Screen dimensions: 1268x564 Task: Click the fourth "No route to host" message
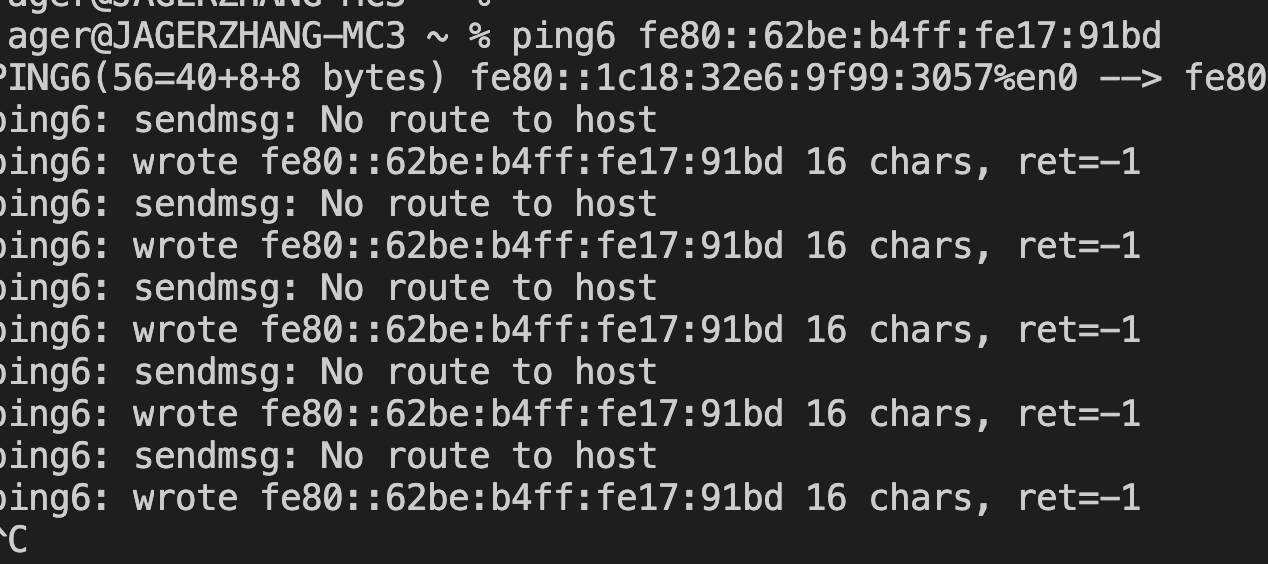pyautogui.click(x=488, y=372)
